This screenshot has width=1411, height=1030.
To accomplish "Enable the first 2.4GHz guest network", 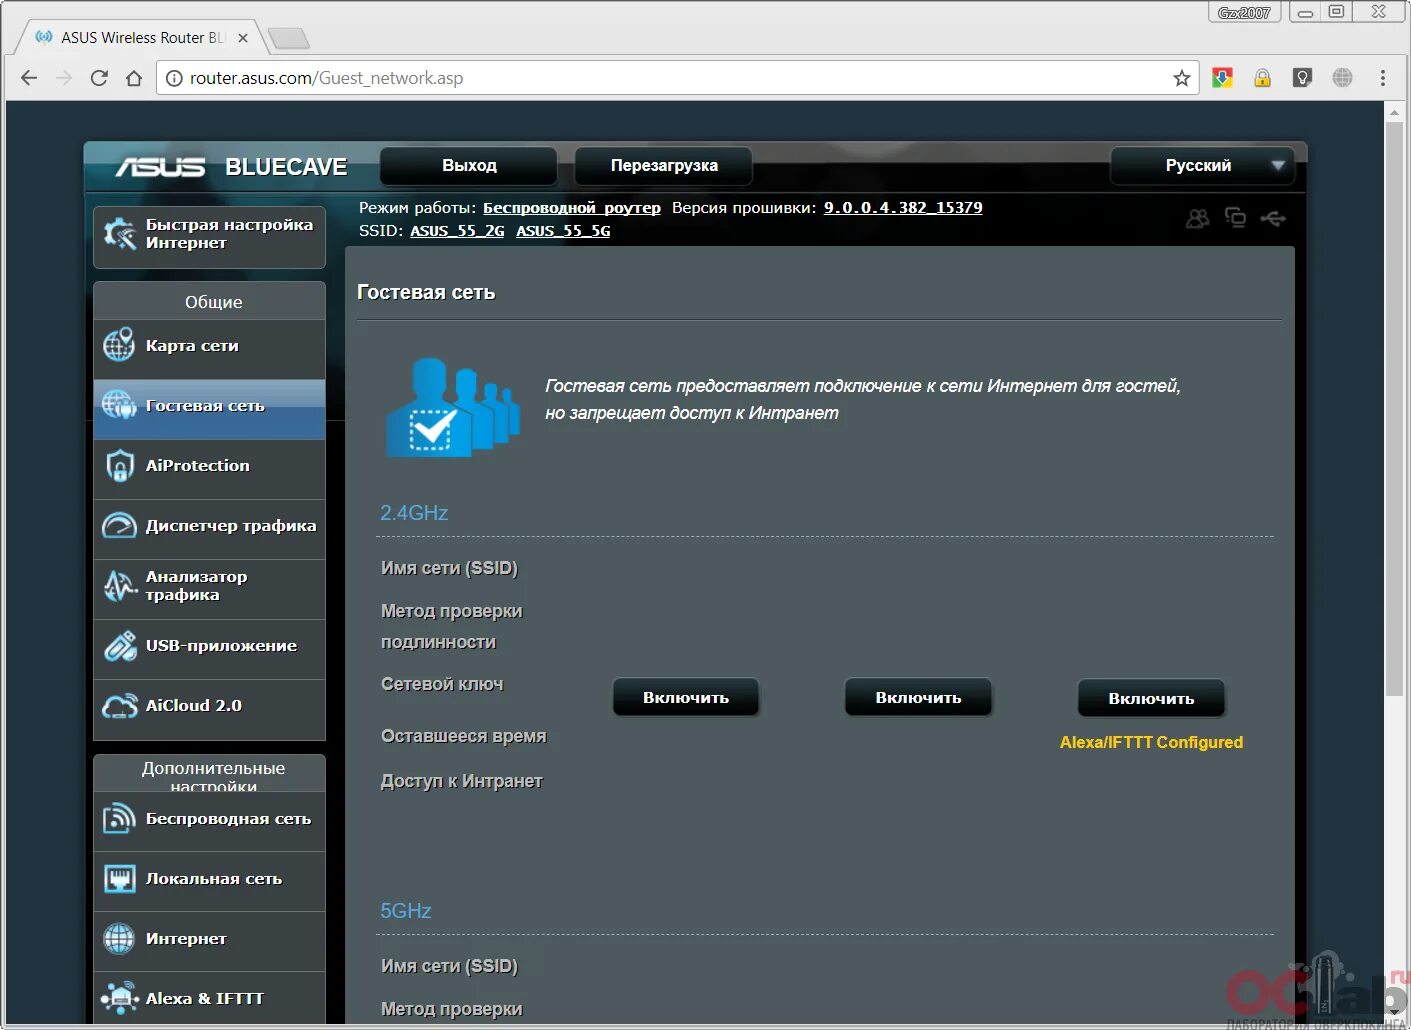I will pyautogui.click(x=686, y=698).
